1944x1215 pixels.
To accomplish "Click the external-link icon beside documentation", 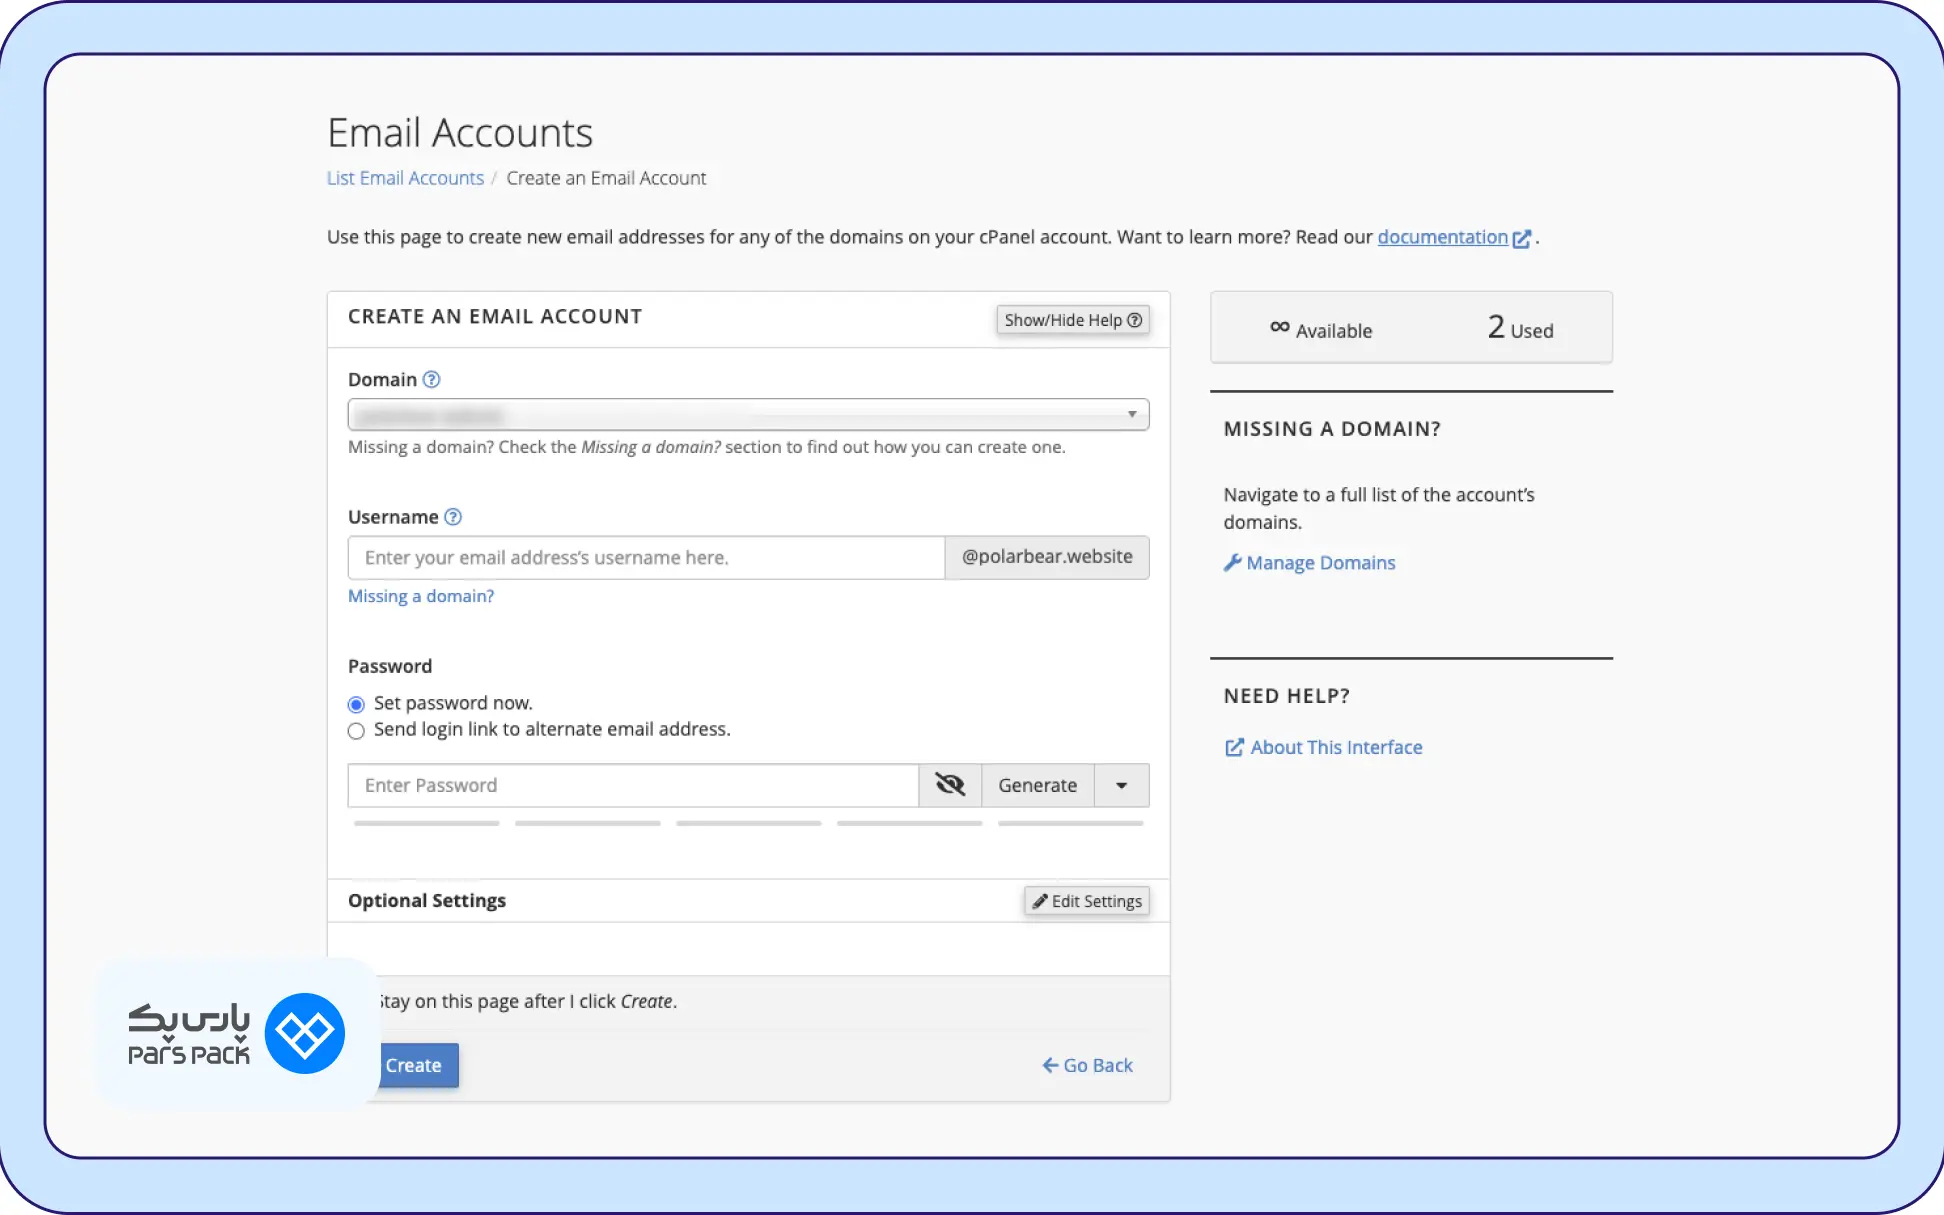I will 1522,238.
